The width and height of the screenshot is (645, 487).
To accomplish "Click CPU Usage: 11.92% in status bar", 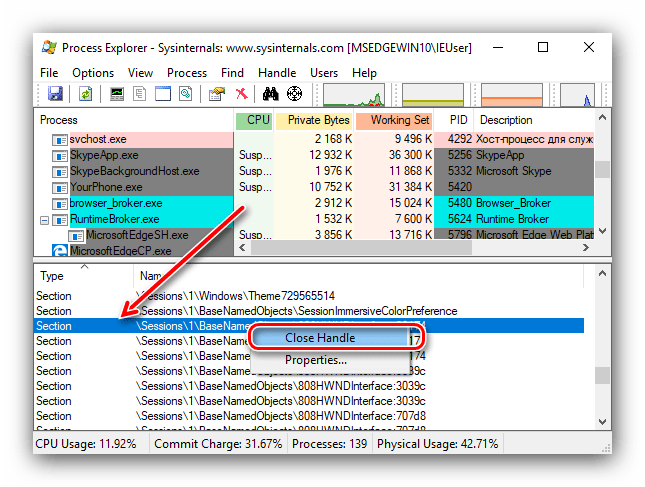I will [86, 444].
